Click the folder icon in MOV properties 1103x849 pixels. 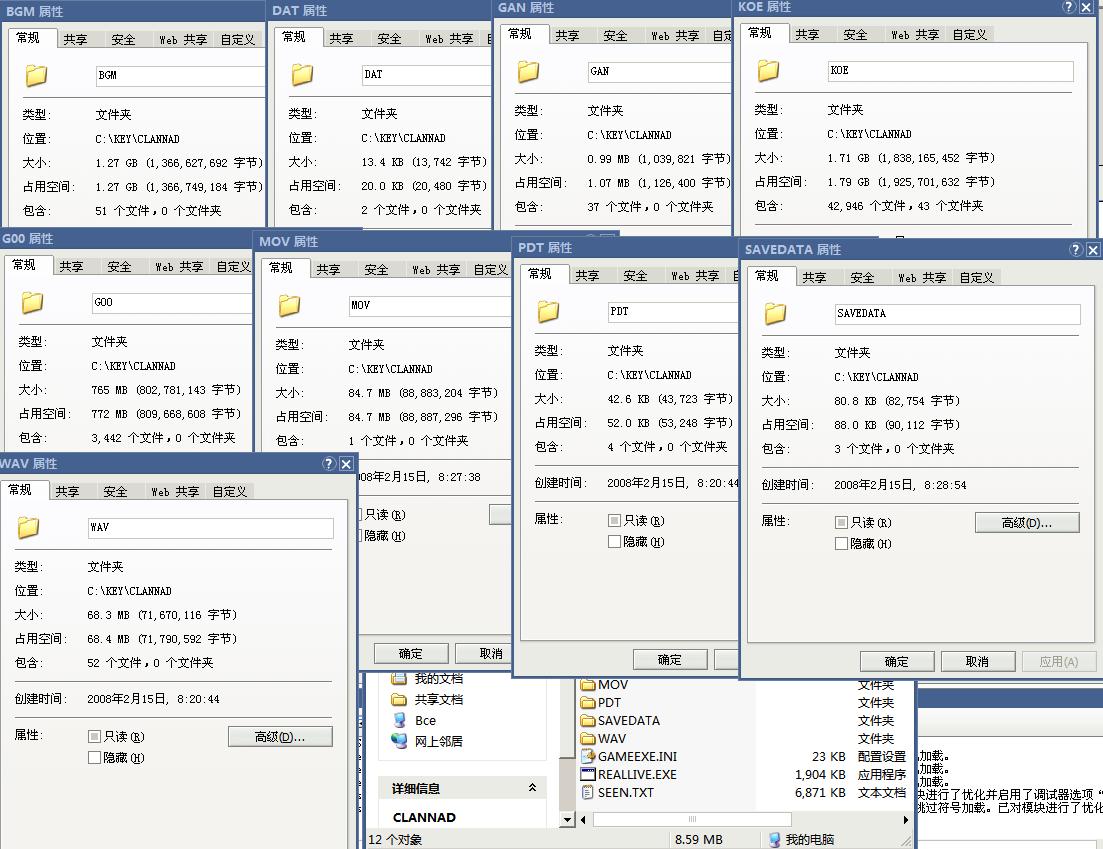(289, 305)
